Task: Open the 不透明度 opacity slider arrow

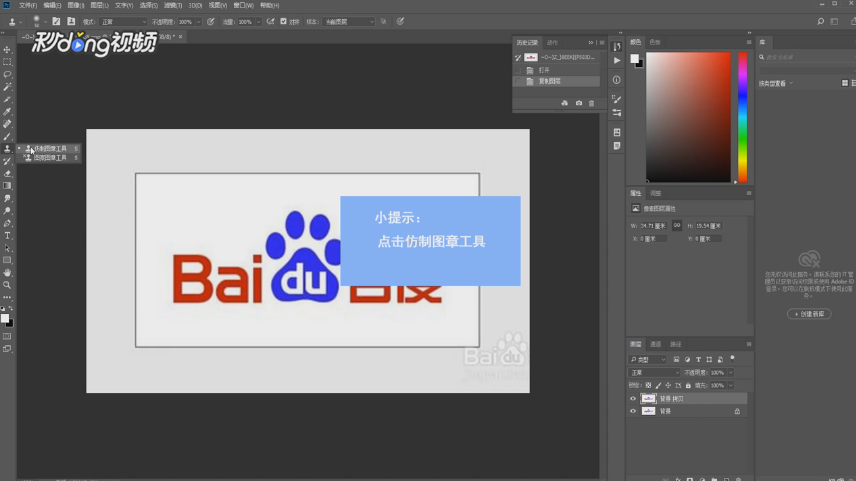Action: pos(198,22)
